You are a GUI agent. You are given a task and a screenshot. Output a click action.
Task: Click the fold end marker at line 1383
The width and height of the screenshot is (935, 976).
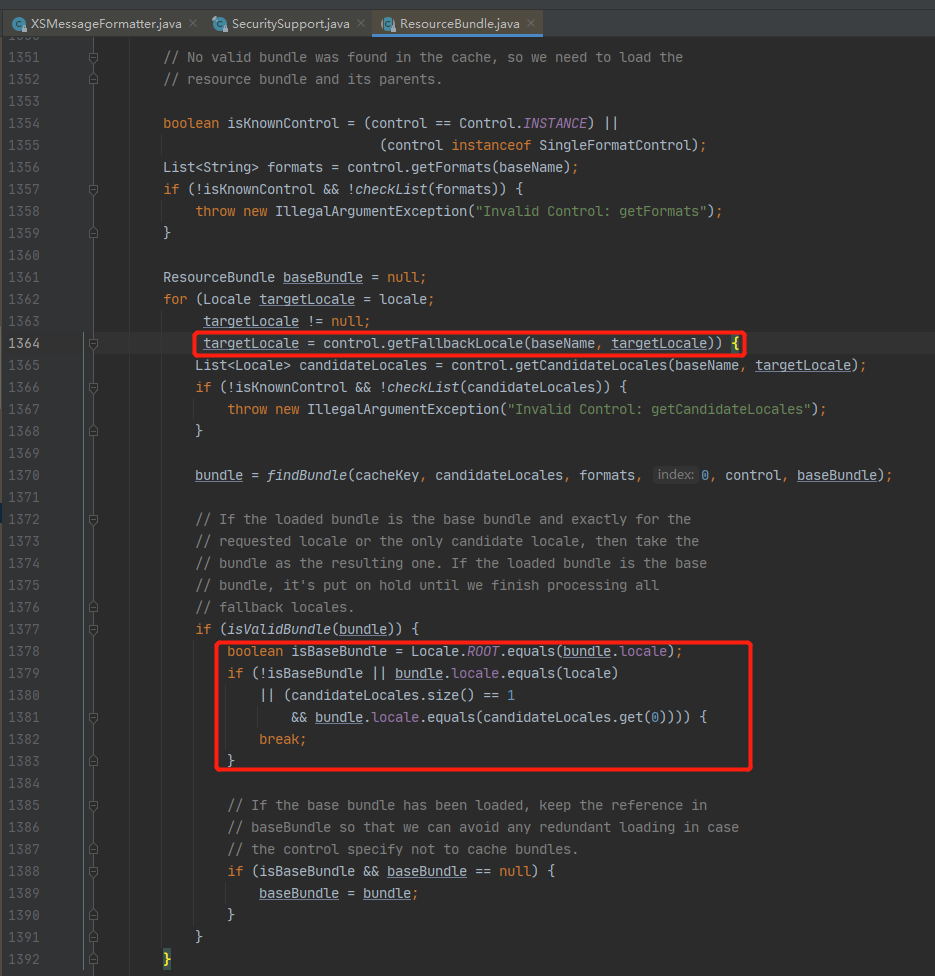pyautogui.click(x=93, y=761)
